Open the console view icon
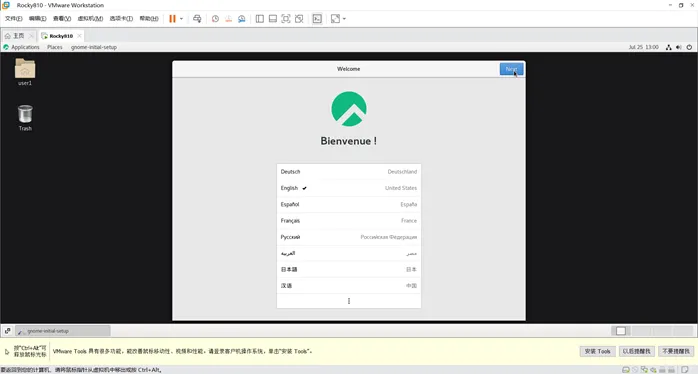698x374 pixels. tap(317, 19)
